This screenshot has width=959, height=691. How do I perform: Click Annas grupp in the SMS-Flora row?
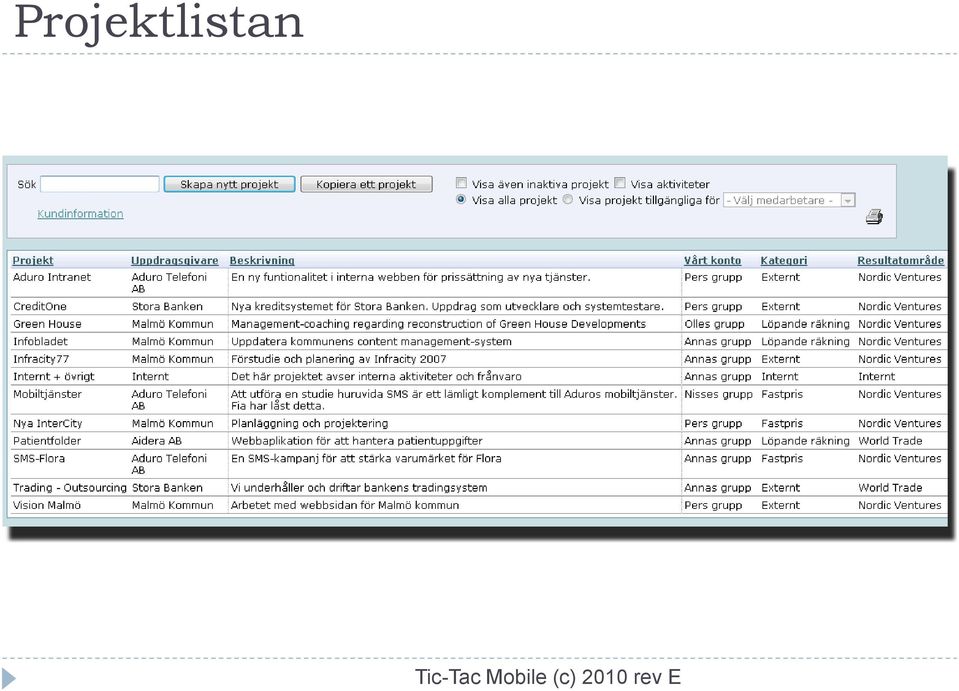coord(717,459)
